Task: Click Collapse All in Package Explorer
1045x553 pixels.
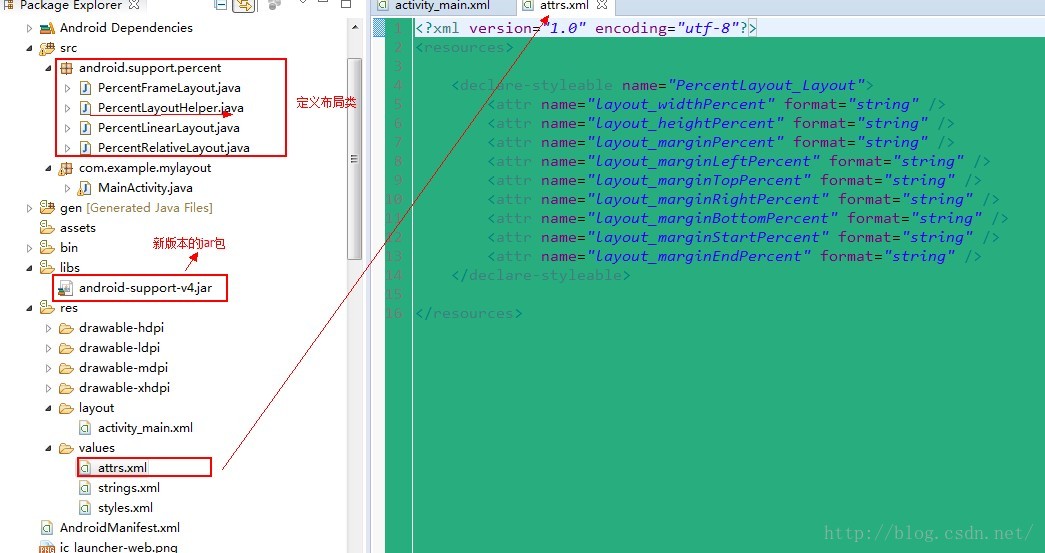Action: (x=221, y=5)
